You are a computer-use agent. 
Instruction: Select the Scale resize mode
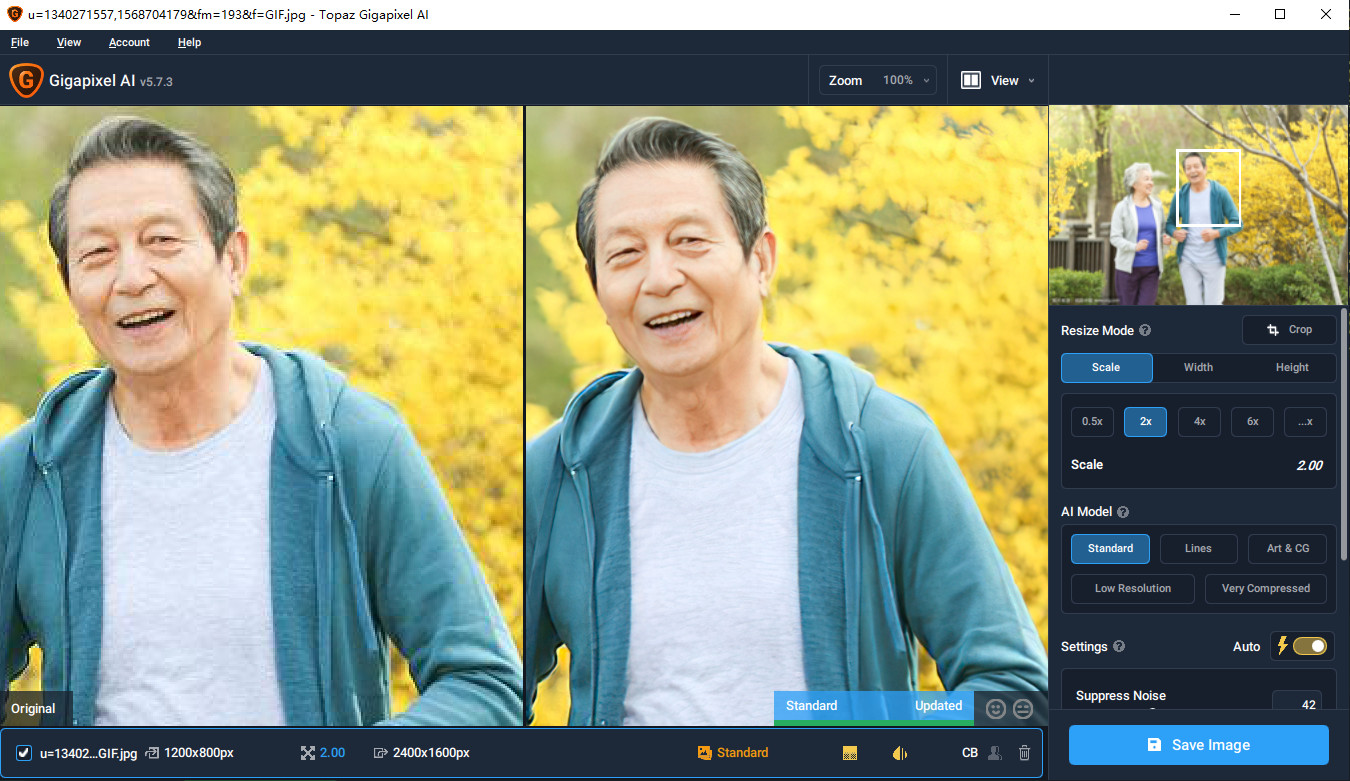(1106, 367)
